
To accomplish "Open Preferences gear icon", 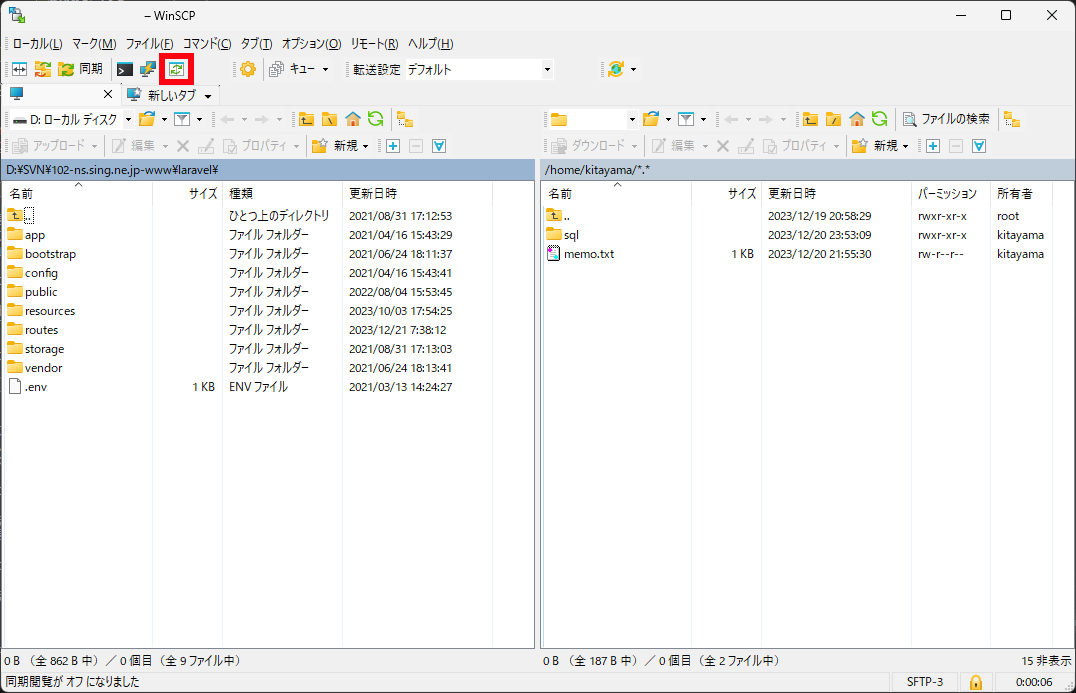I will coord(248,69).
